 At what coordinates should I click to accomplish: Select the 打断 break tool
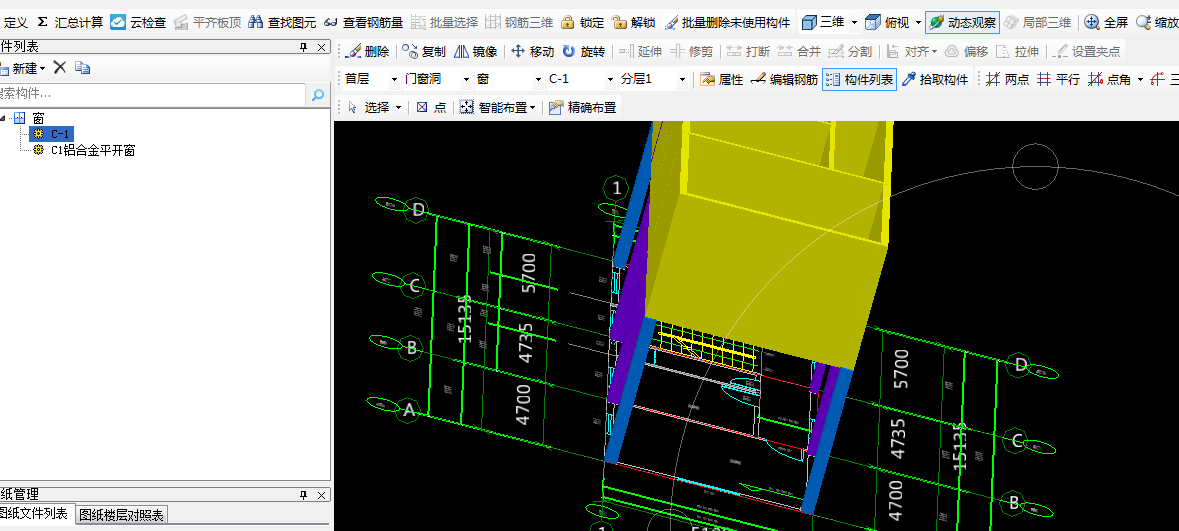pyautogui.click(x=748, y=52)
